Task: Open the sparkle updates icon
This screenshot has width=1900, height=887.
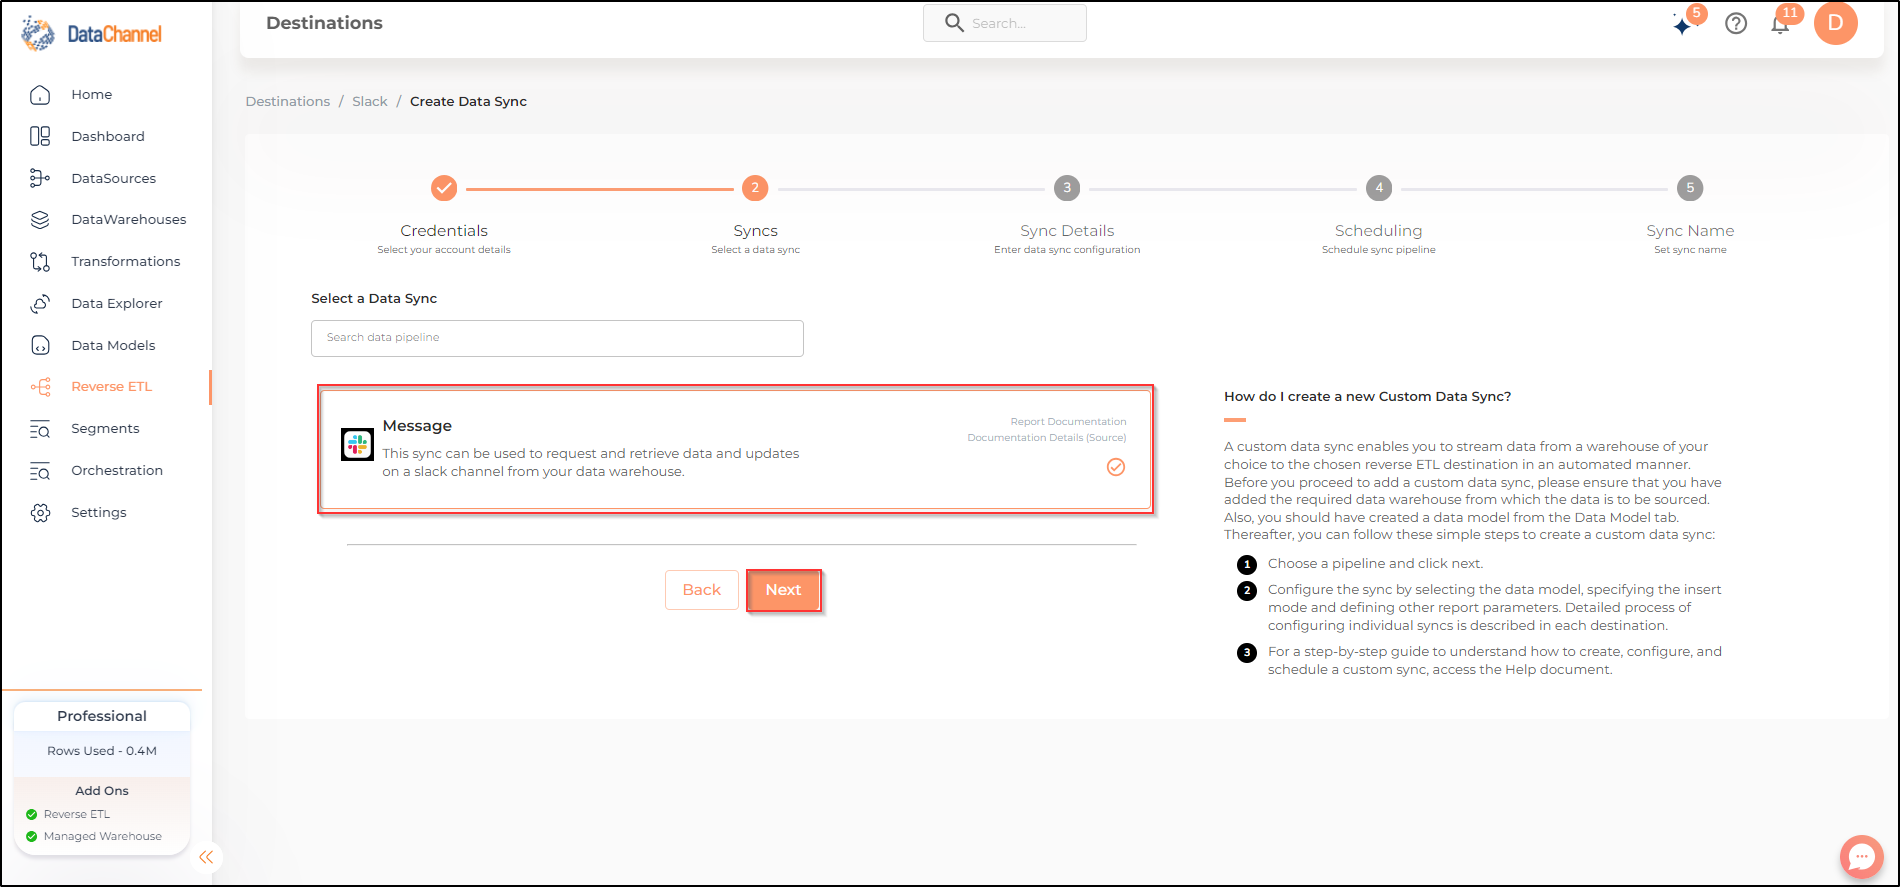Action: (1684, 24)
